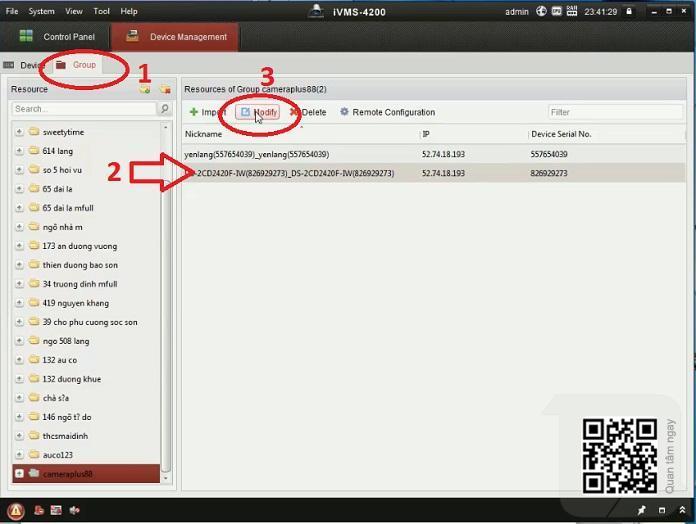Click the Modify button
696x524 pixels.
(x=258, y=112)
